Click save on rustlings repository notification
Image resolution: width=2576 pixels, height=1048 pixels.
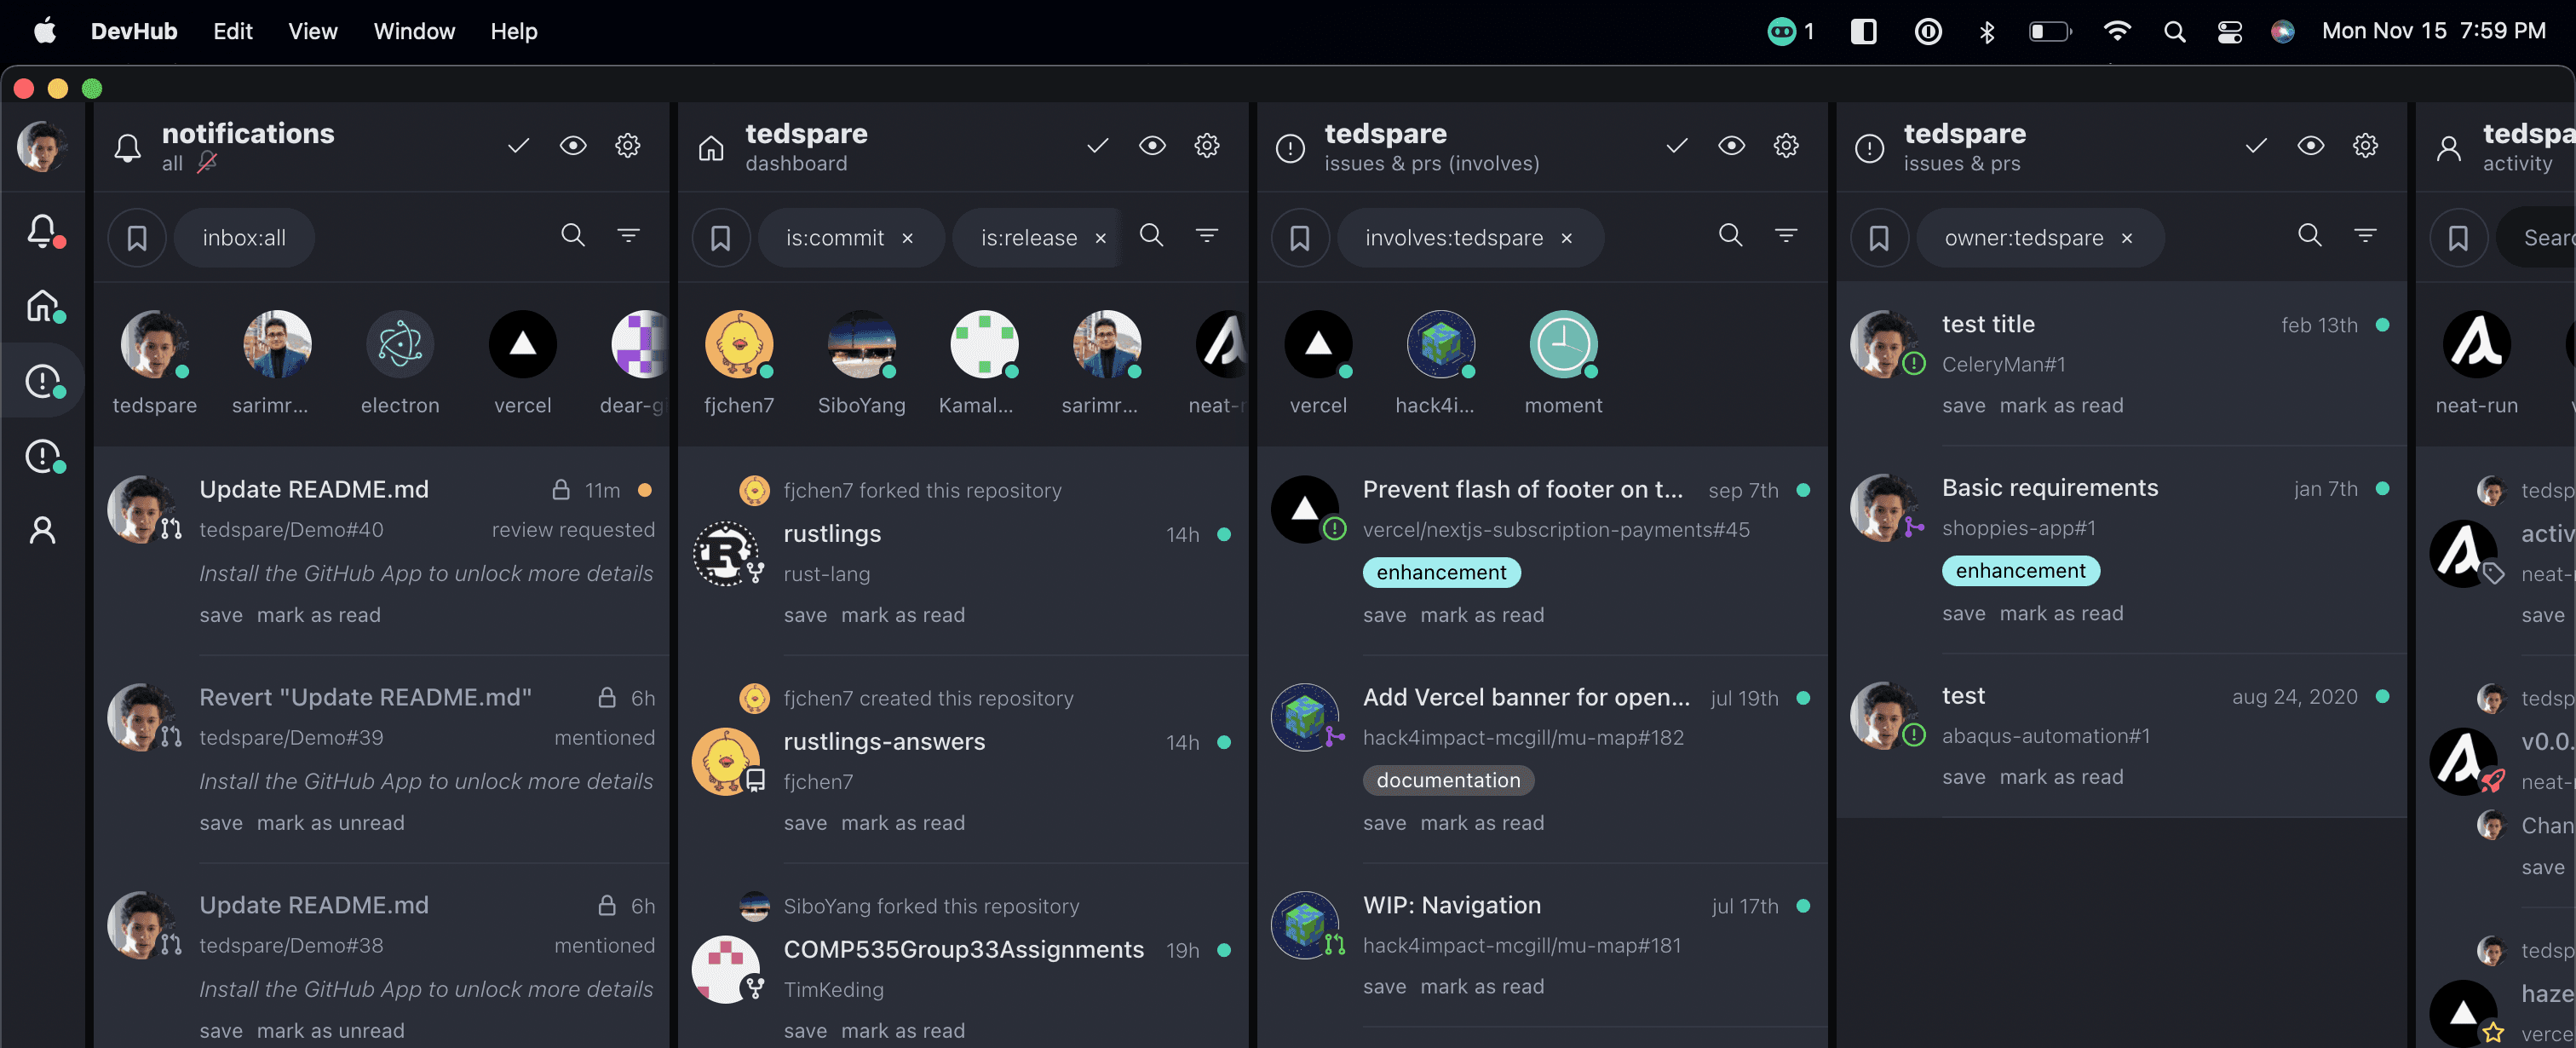point(803,611)
